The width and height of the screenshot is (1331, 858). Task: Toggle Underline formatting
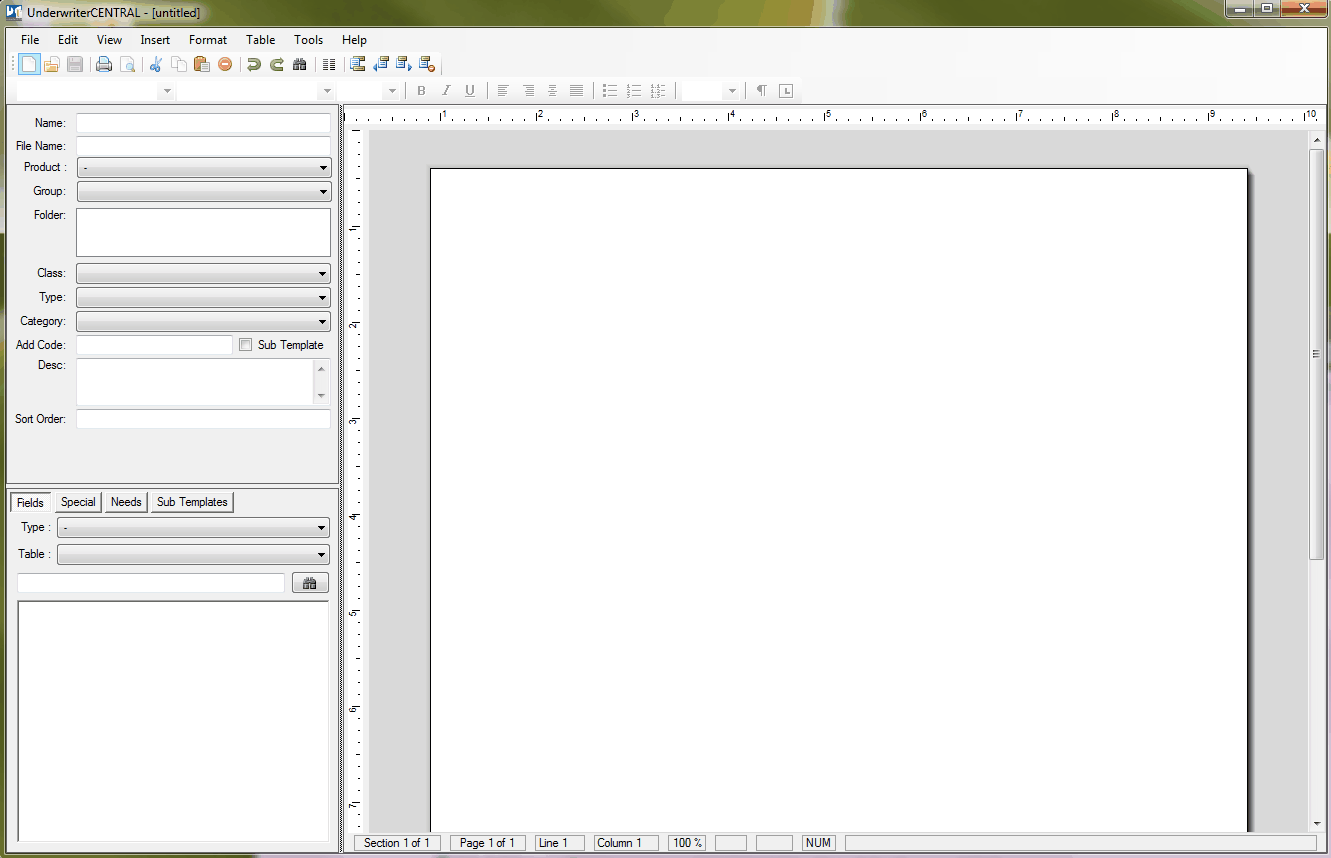click(x=470, y=91)
